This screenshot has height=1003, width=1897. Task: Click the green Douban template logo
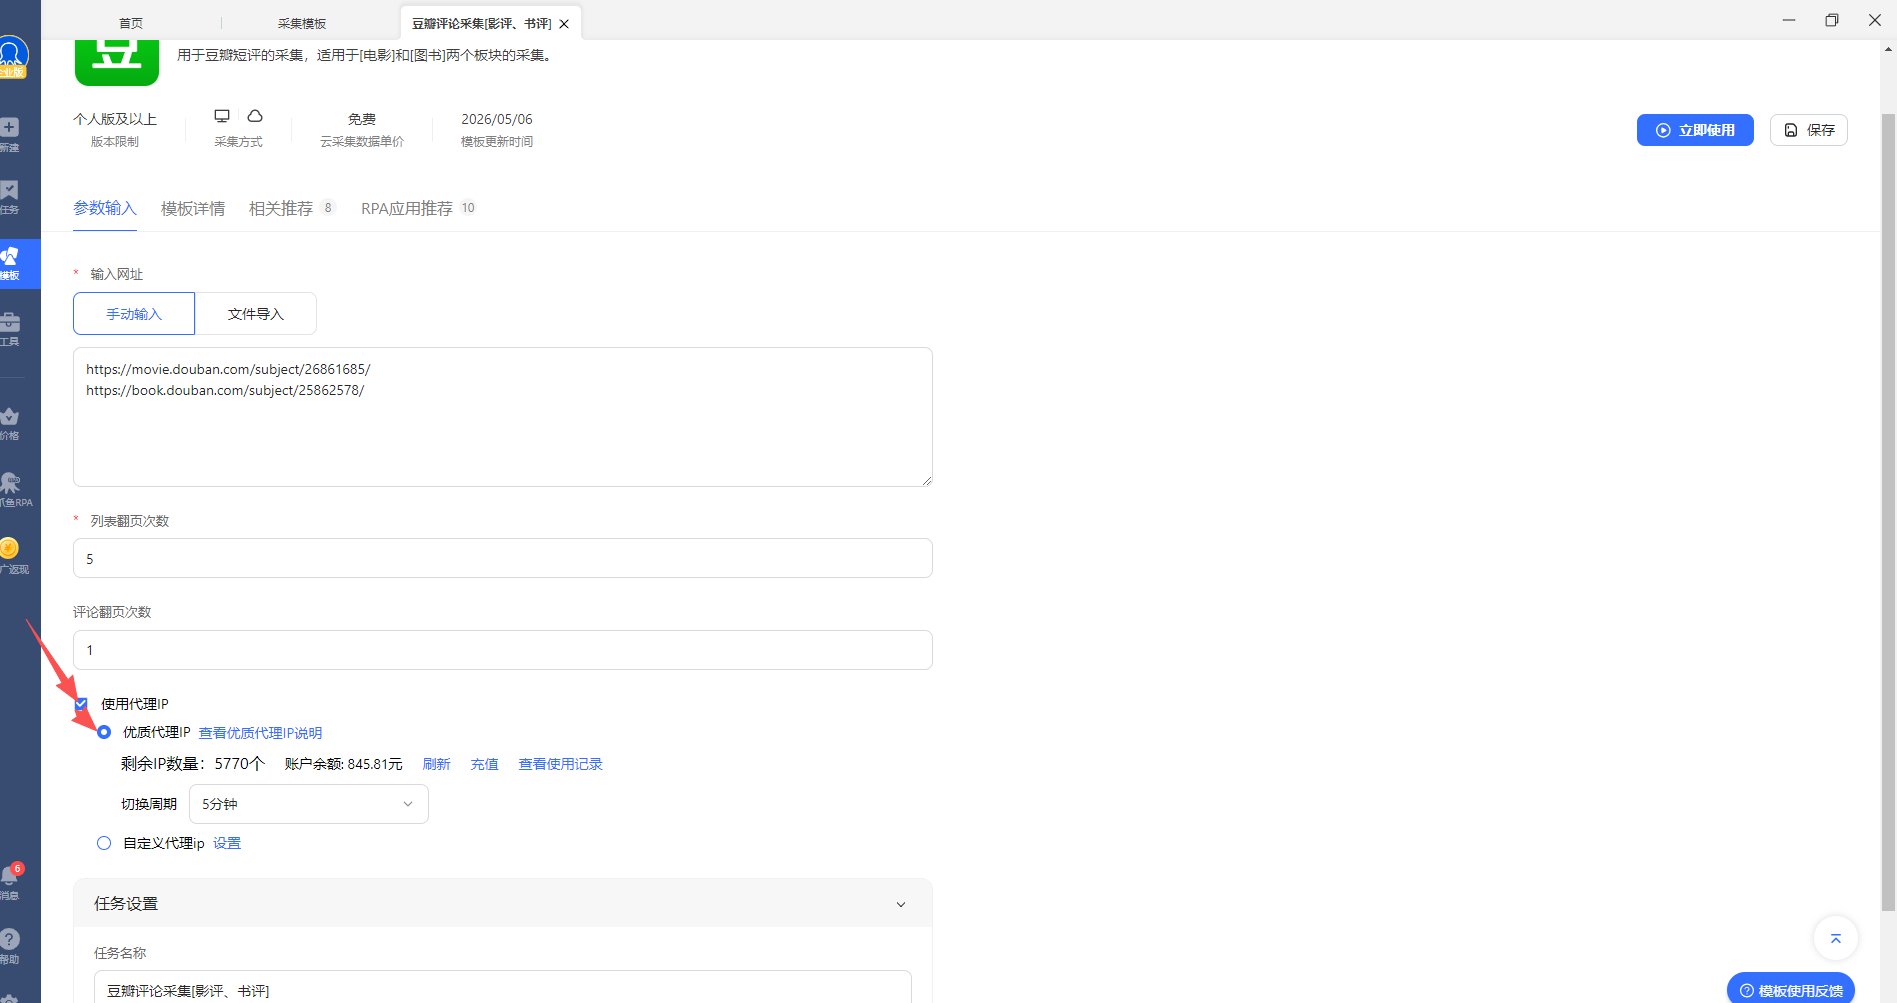pyautogui.click(x=117, y=62)
